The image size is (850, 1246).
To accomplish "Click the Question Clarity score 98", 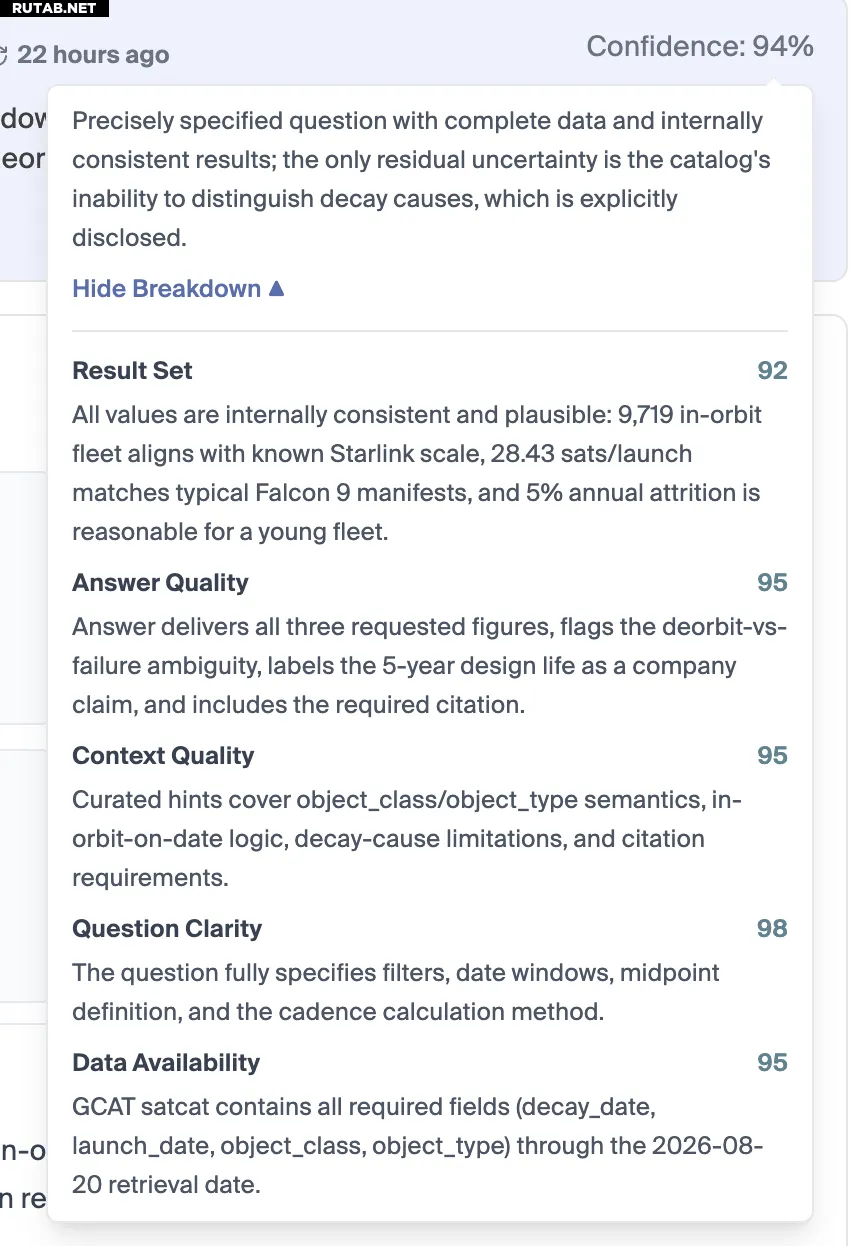I will click(x=772, y=929).
